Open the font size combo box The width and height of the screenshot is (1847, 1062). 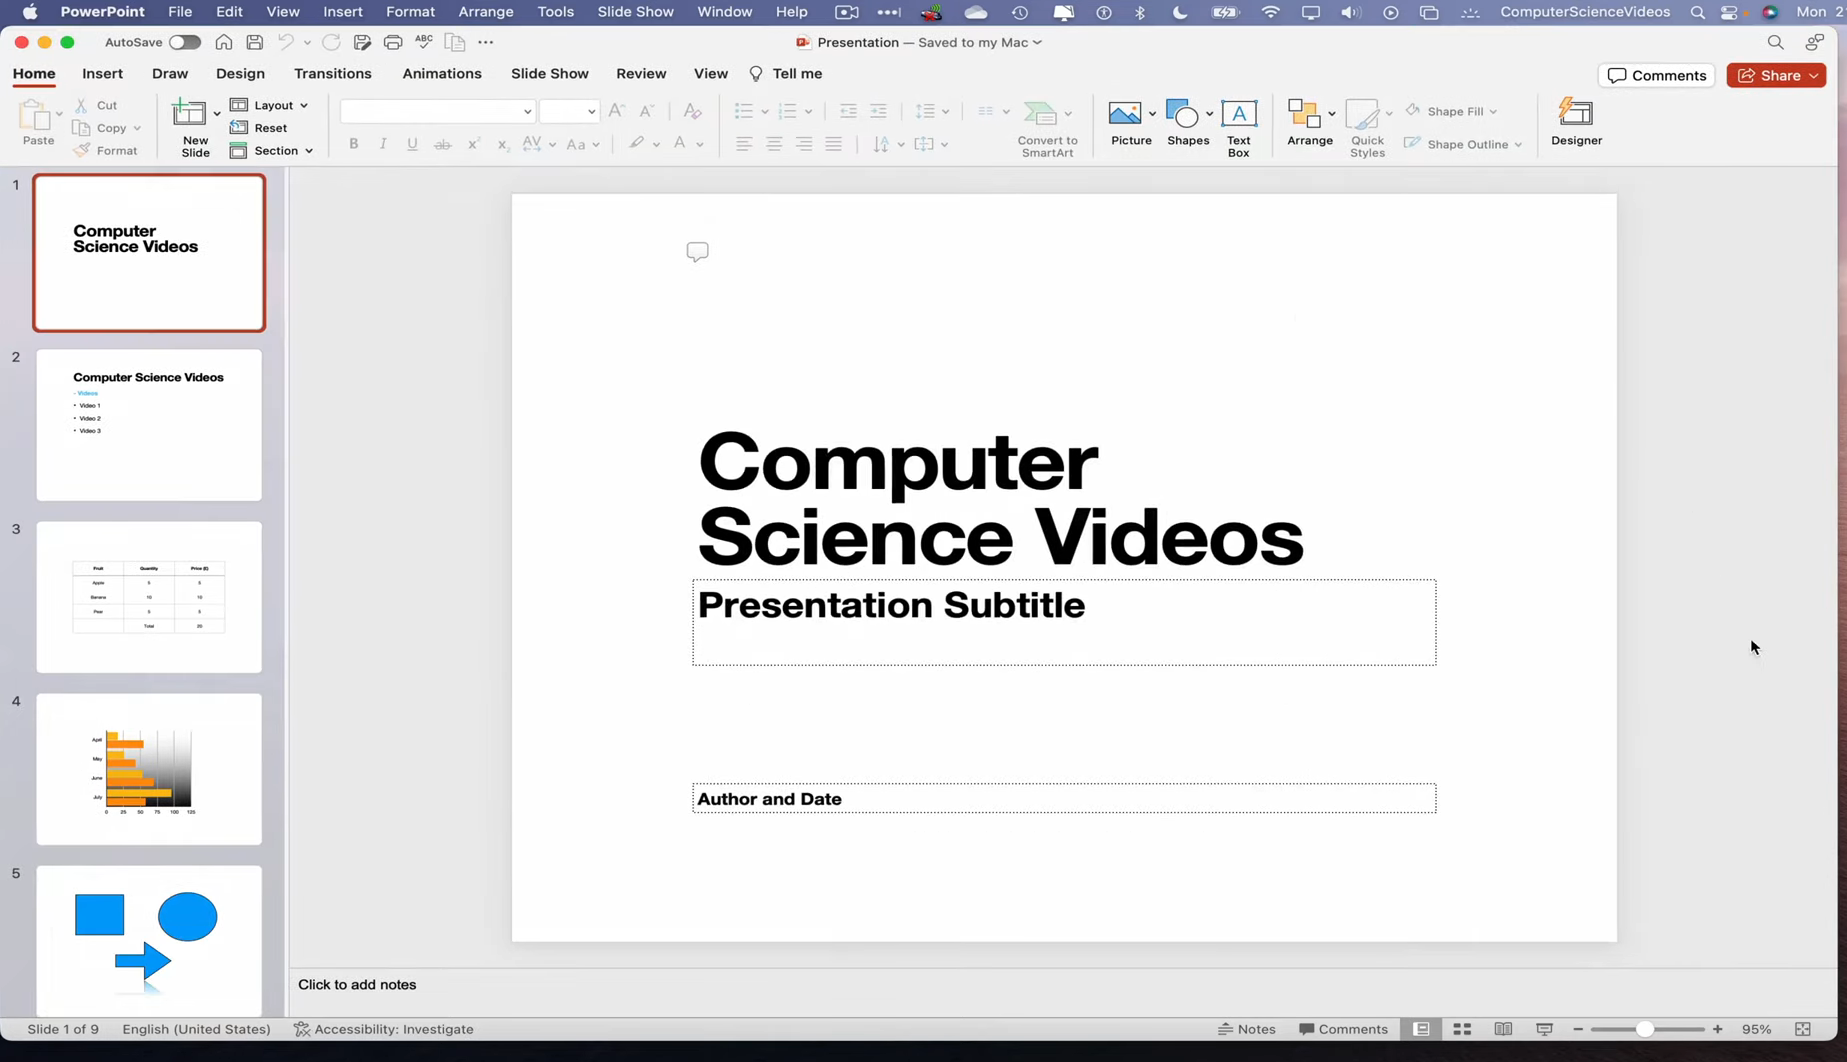[569, 111]
